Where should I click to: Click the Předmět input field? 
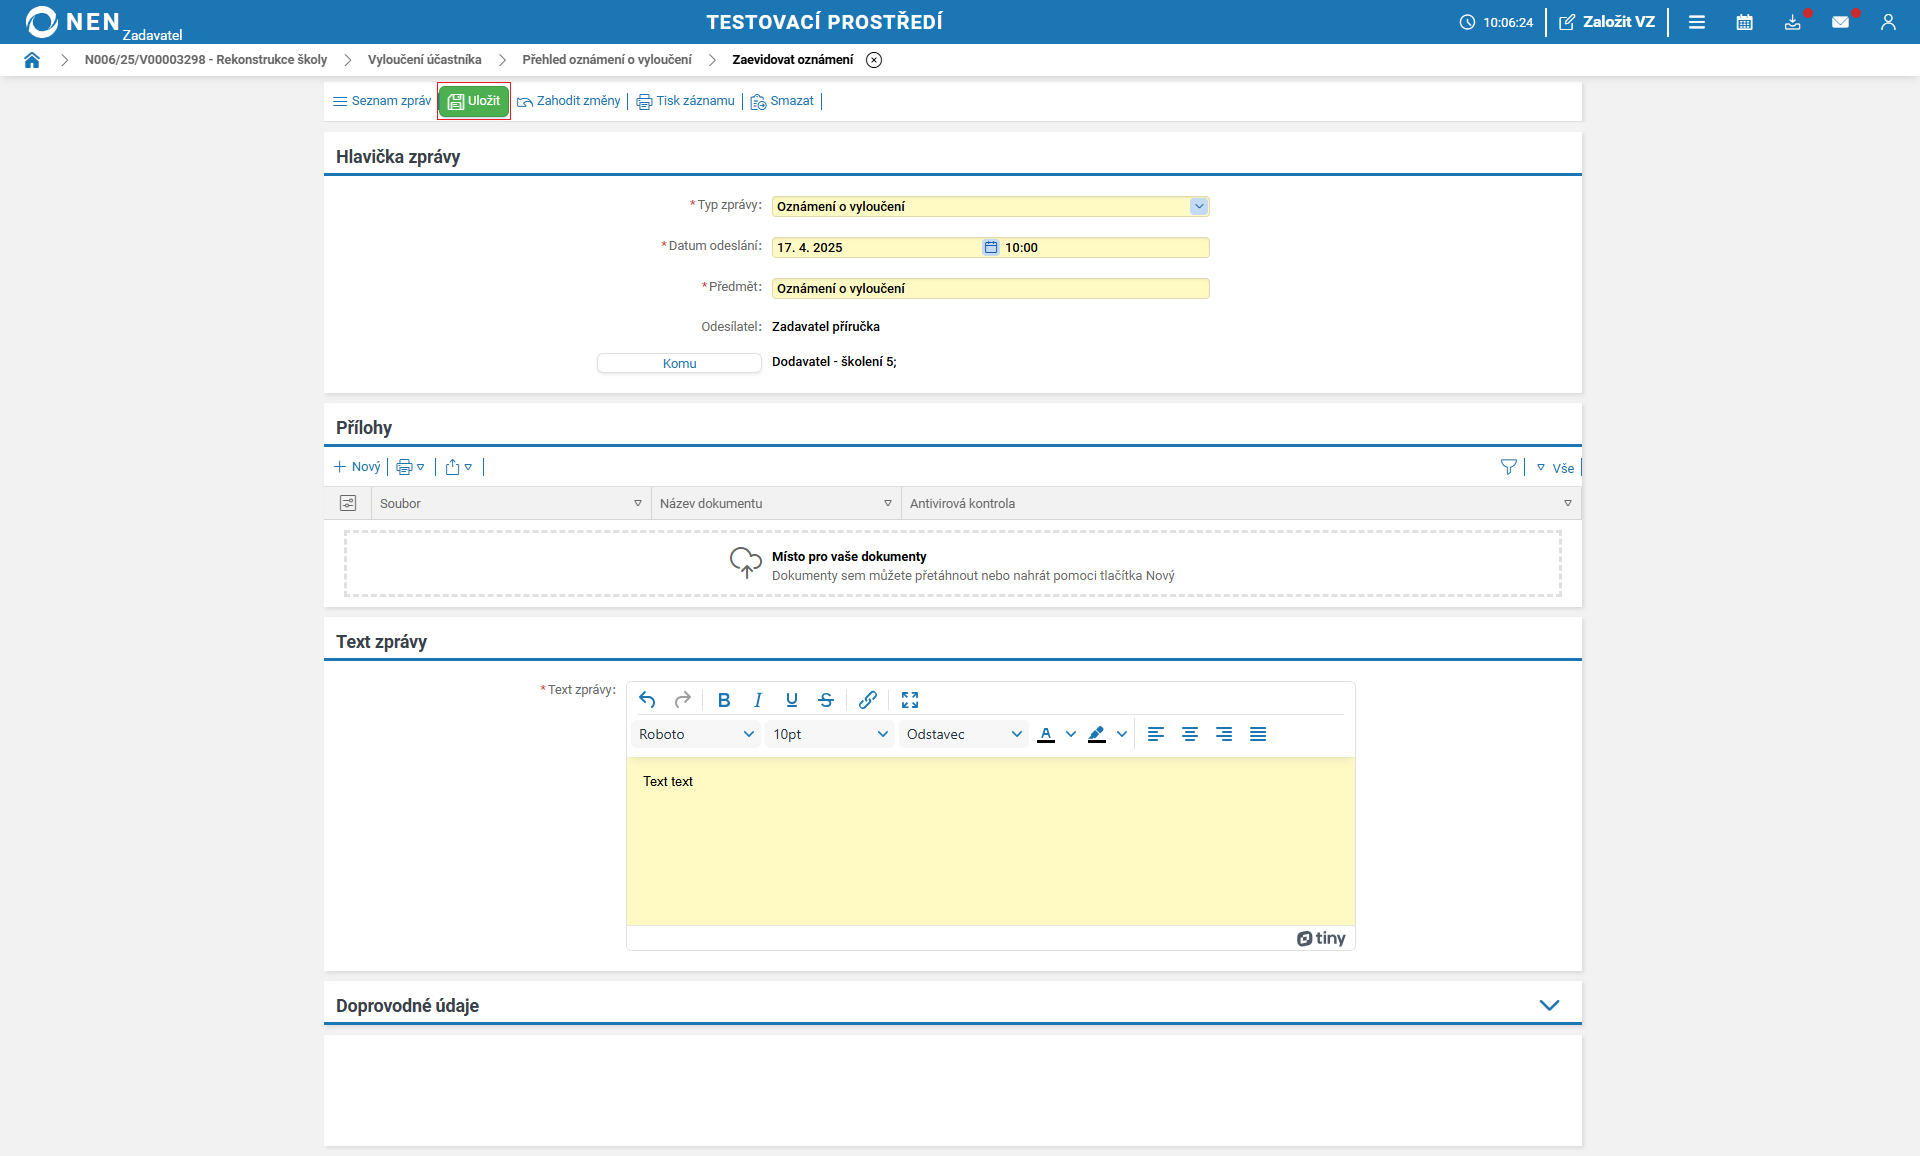pos(990,288)
